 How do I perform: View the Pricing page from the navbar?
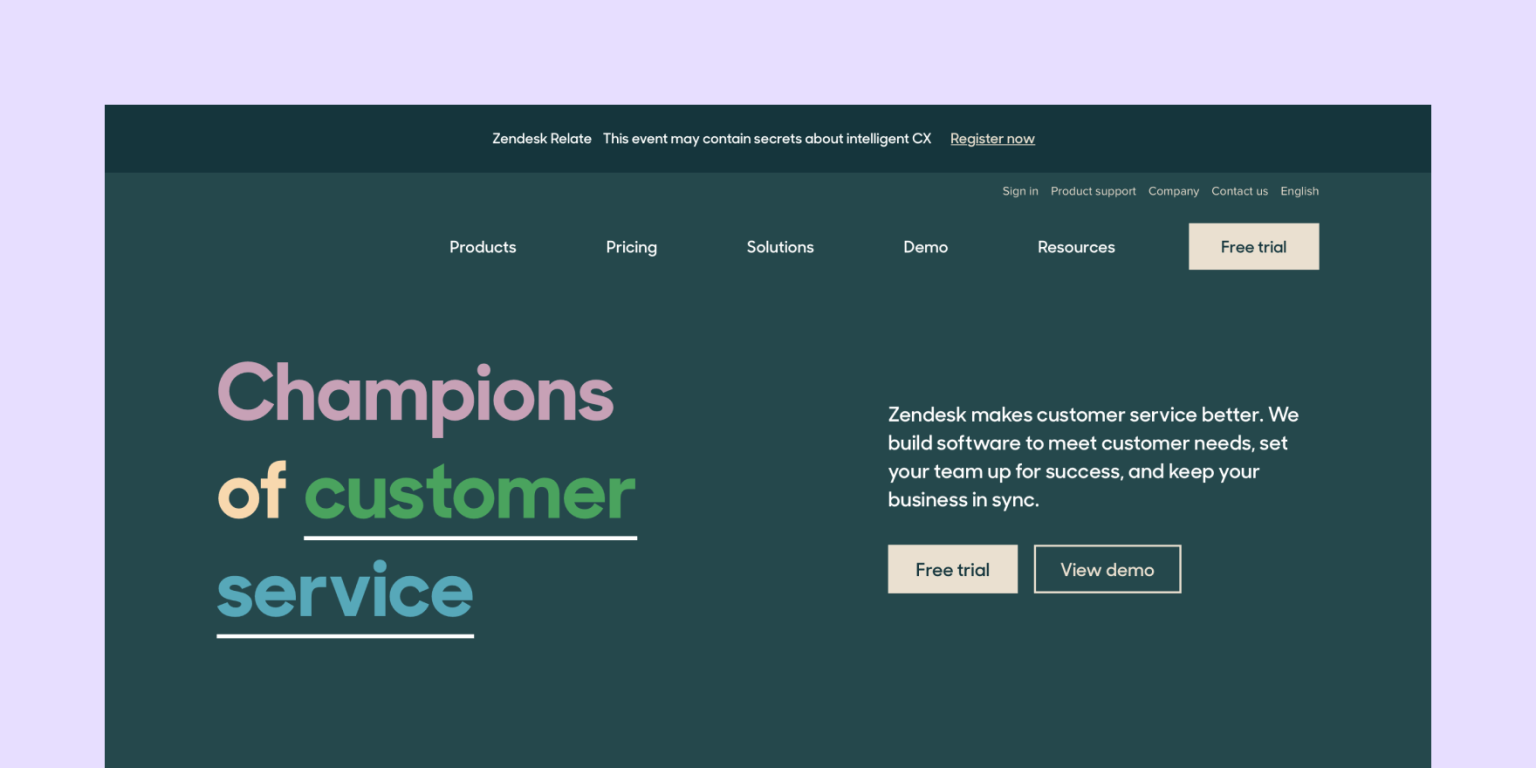point(631,247)
